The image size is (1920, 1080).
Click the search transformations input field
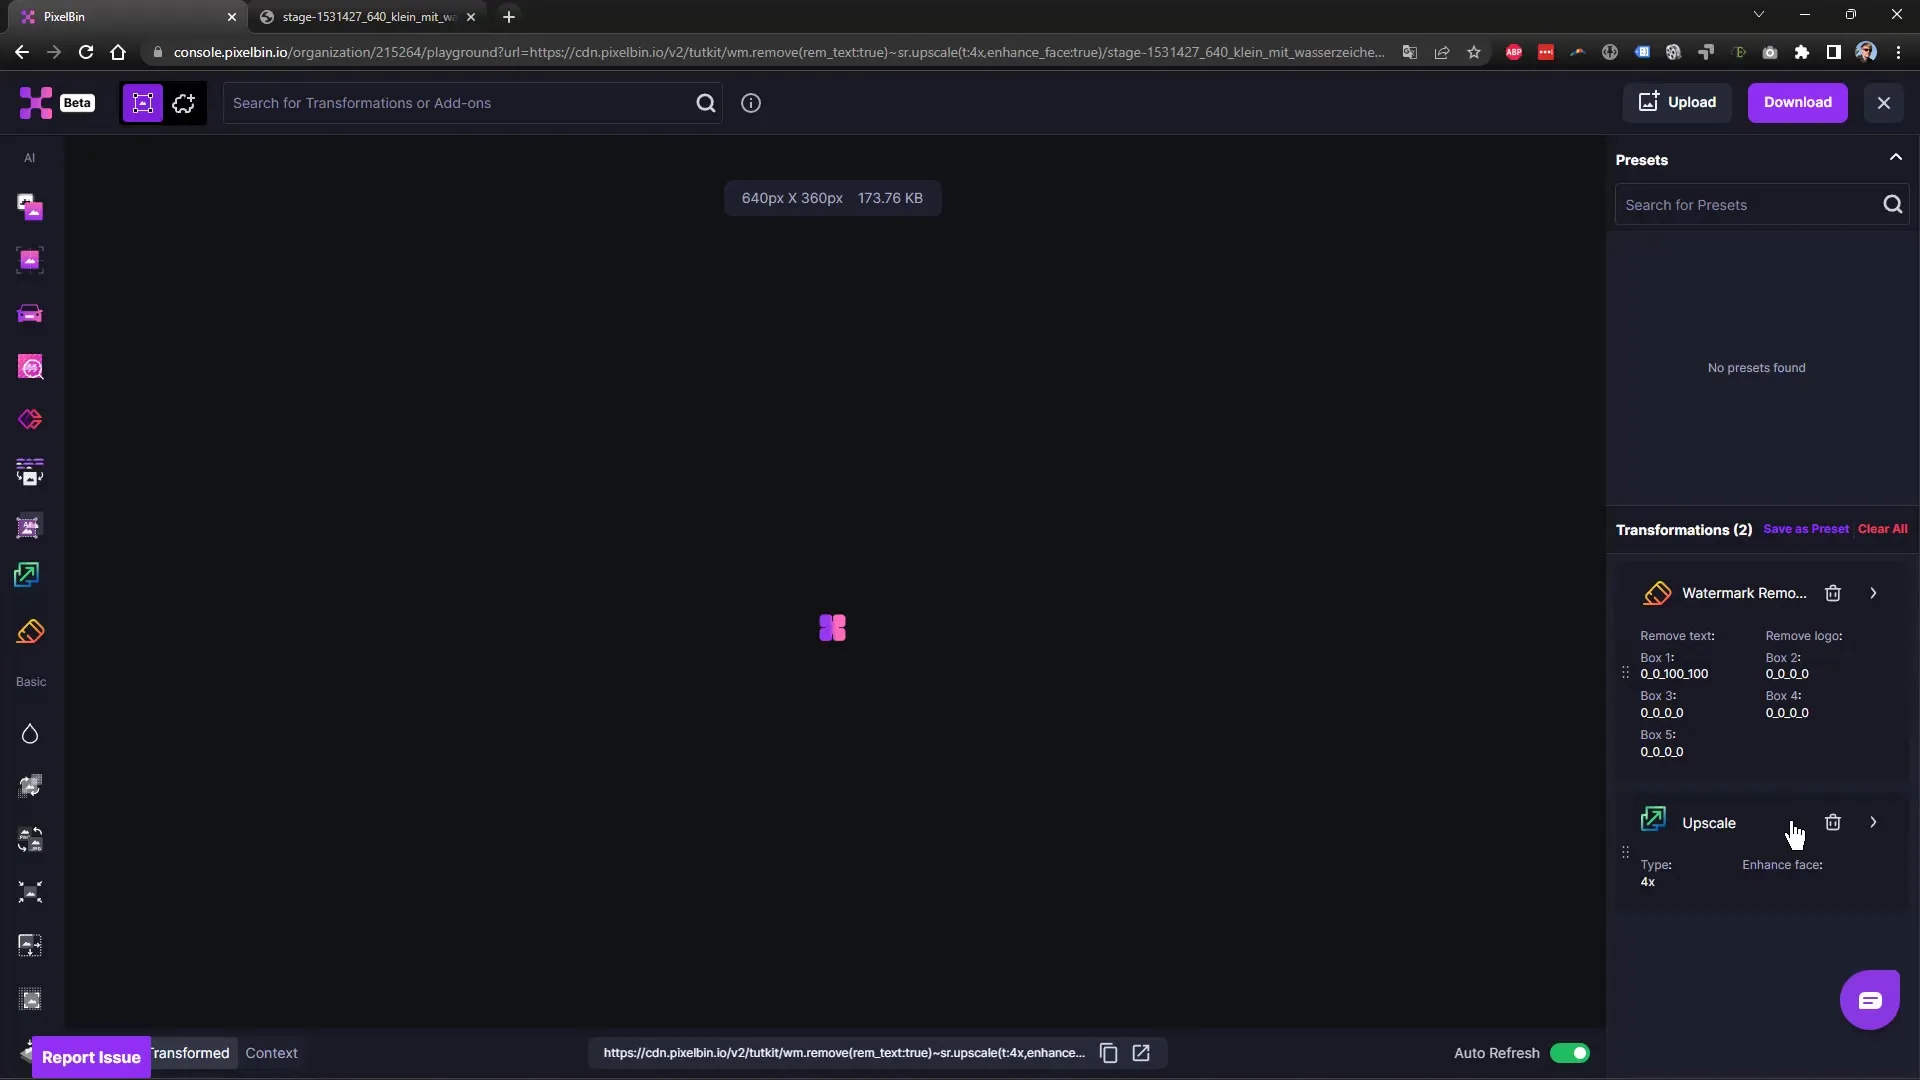[464, 102]
